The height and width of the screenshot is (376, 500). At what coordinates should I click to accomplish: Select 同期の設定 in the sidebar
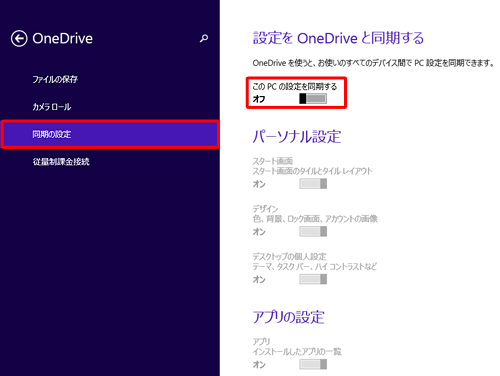click(x=110, y=134)
